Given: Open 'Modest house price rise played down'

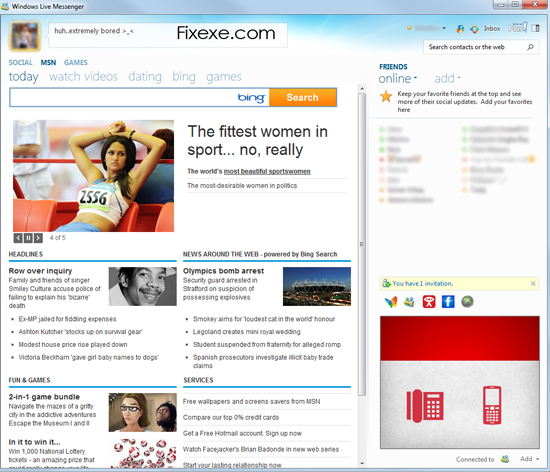Looking at the screenshot, I should (73, 345).
